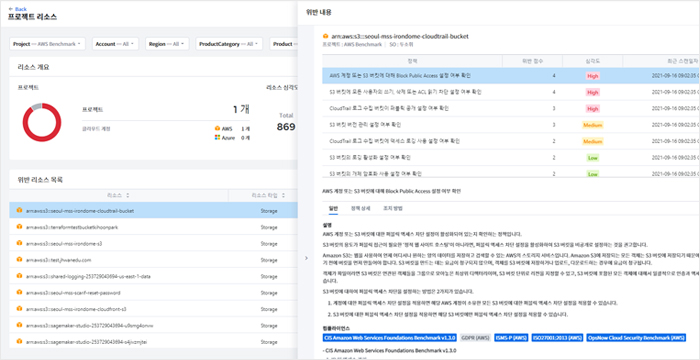Select resource arn:aws:s3:::seoul-mss-irondome-s3
700x360 pixels.
(64, 243)
